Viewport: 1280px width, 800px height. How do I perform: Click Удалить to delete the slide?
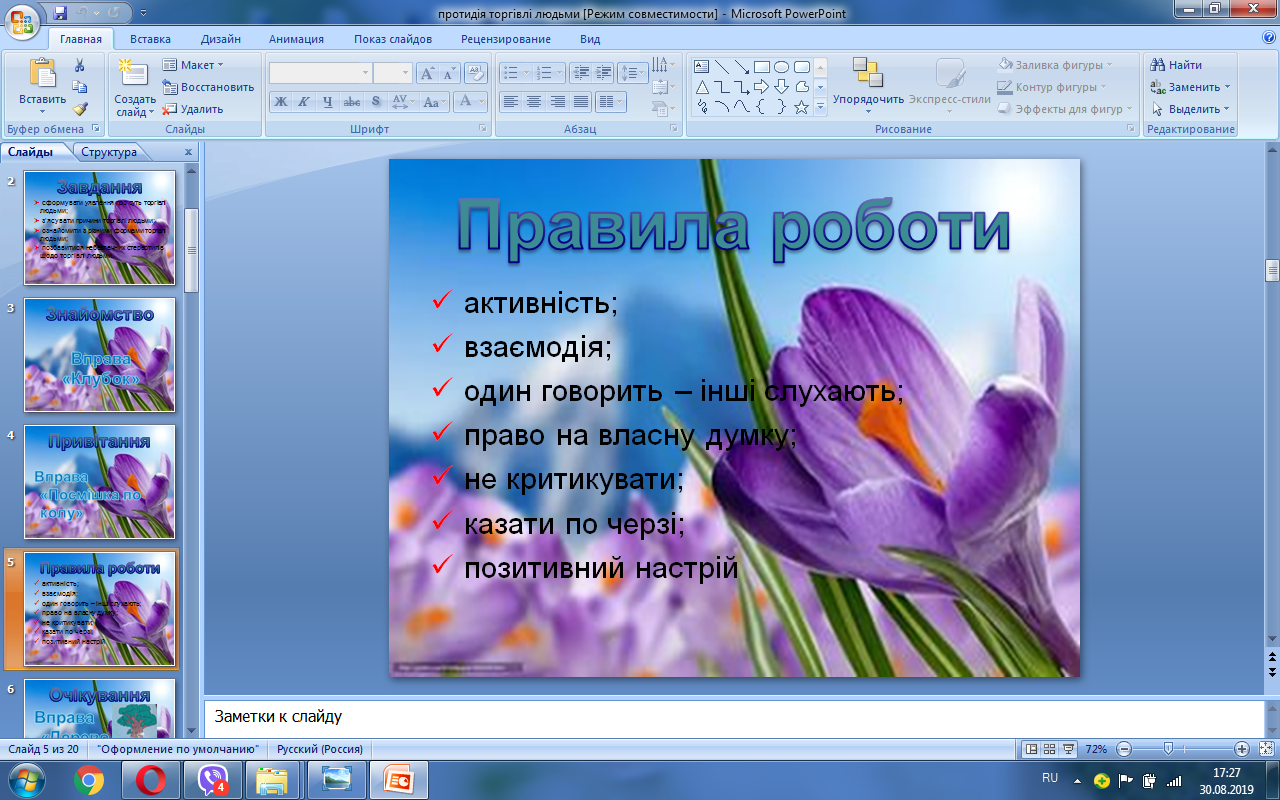(x=193, y=109)
